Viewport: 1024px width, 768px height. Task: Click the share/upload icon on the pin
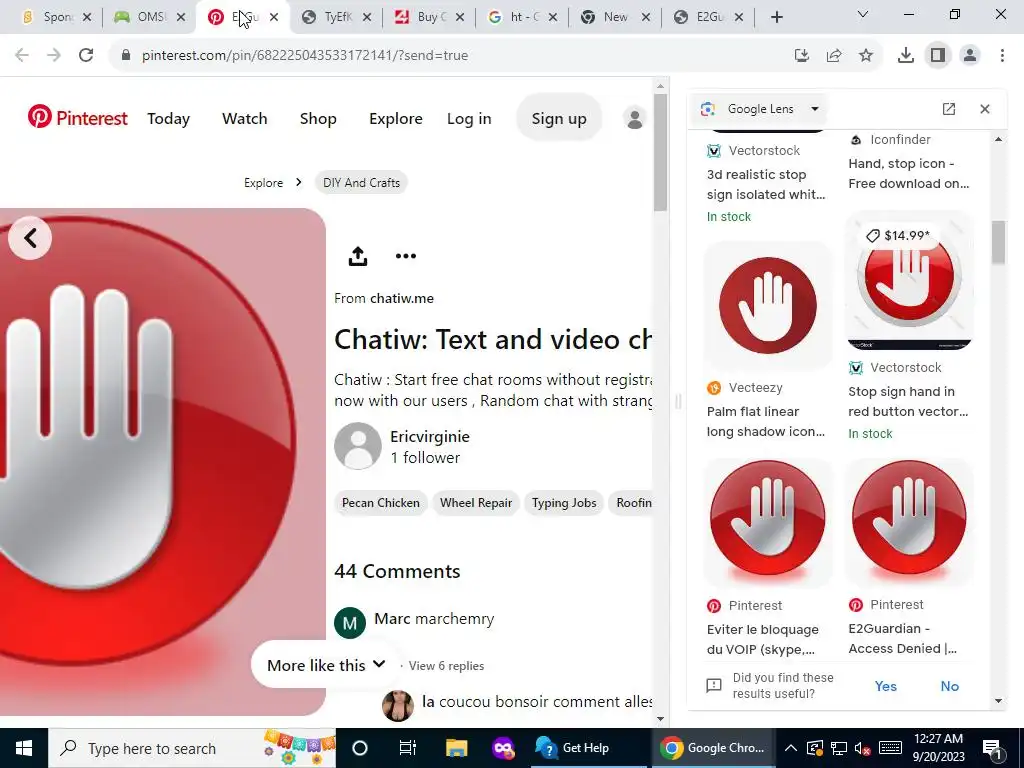pos(358,256)
